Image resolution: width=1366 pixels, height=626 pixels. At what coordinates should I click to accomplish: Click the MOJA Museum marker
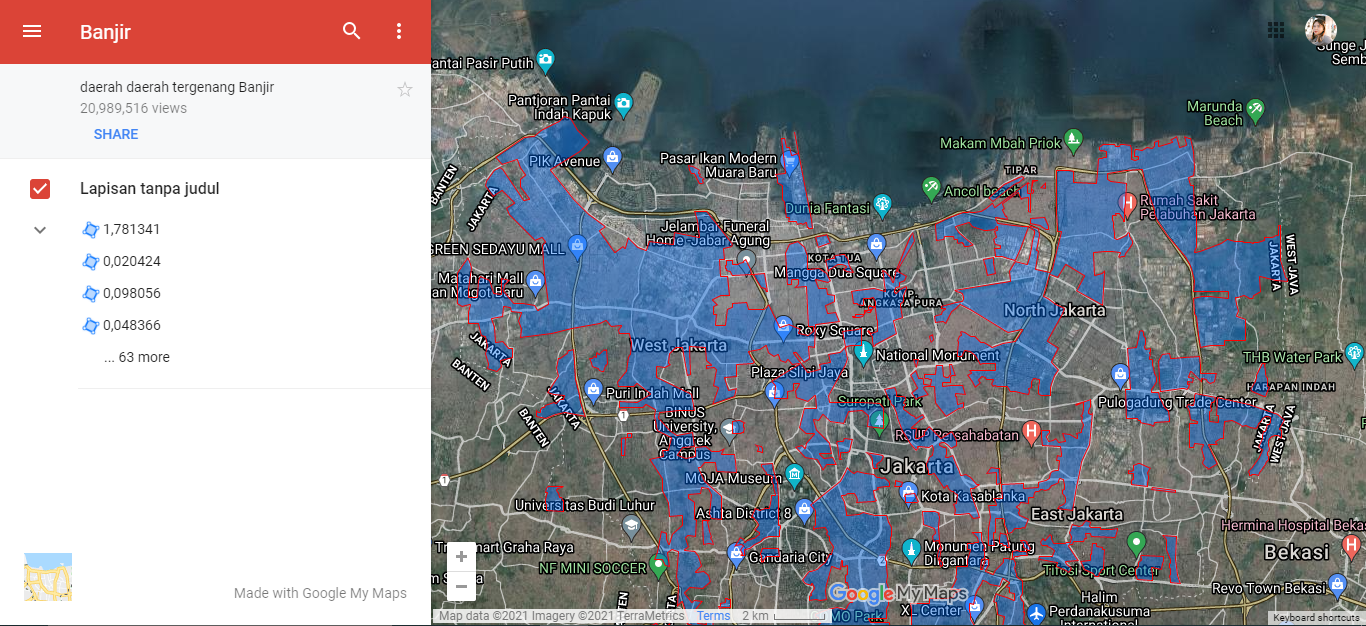[794, 473]
